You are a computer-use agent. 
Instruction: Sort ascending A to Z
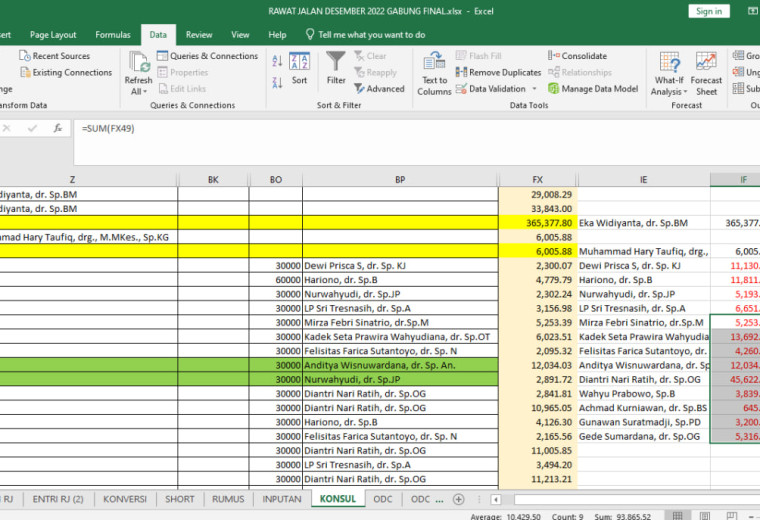click(x=277, y=61)
